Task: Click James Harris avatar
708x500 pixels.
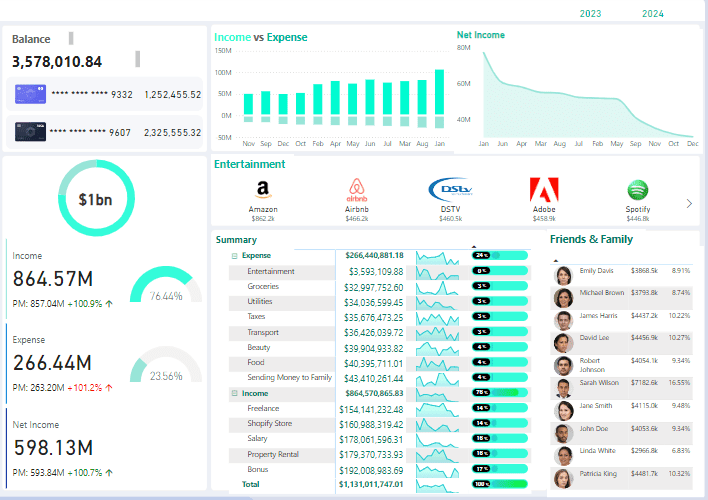Action: tap(563, 320)
